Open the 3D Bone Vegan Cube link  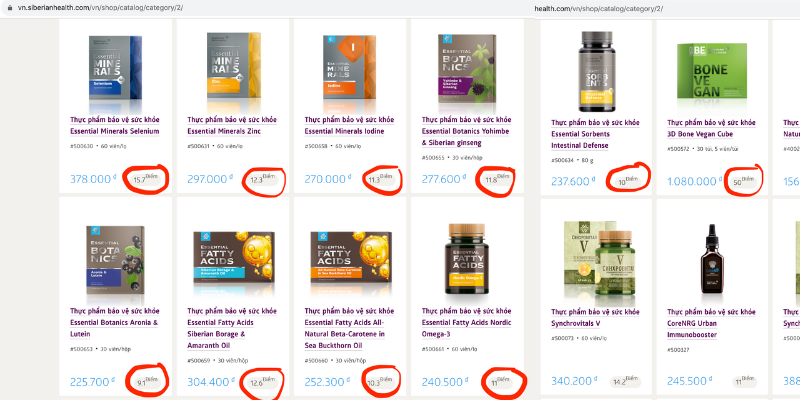711,128
